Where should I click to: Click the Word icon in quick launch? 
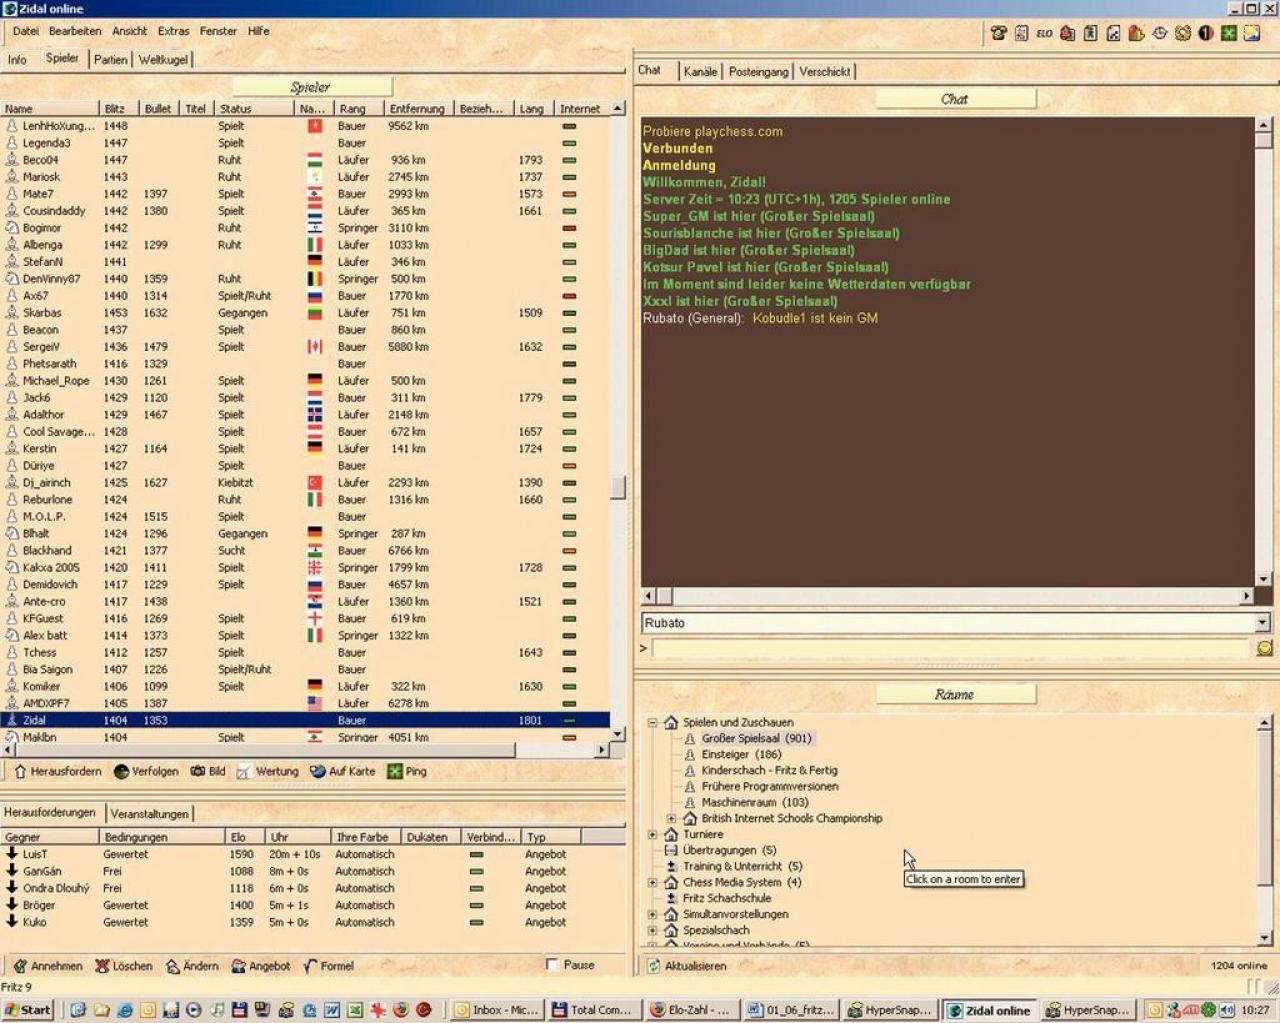tap(332, 1010)
